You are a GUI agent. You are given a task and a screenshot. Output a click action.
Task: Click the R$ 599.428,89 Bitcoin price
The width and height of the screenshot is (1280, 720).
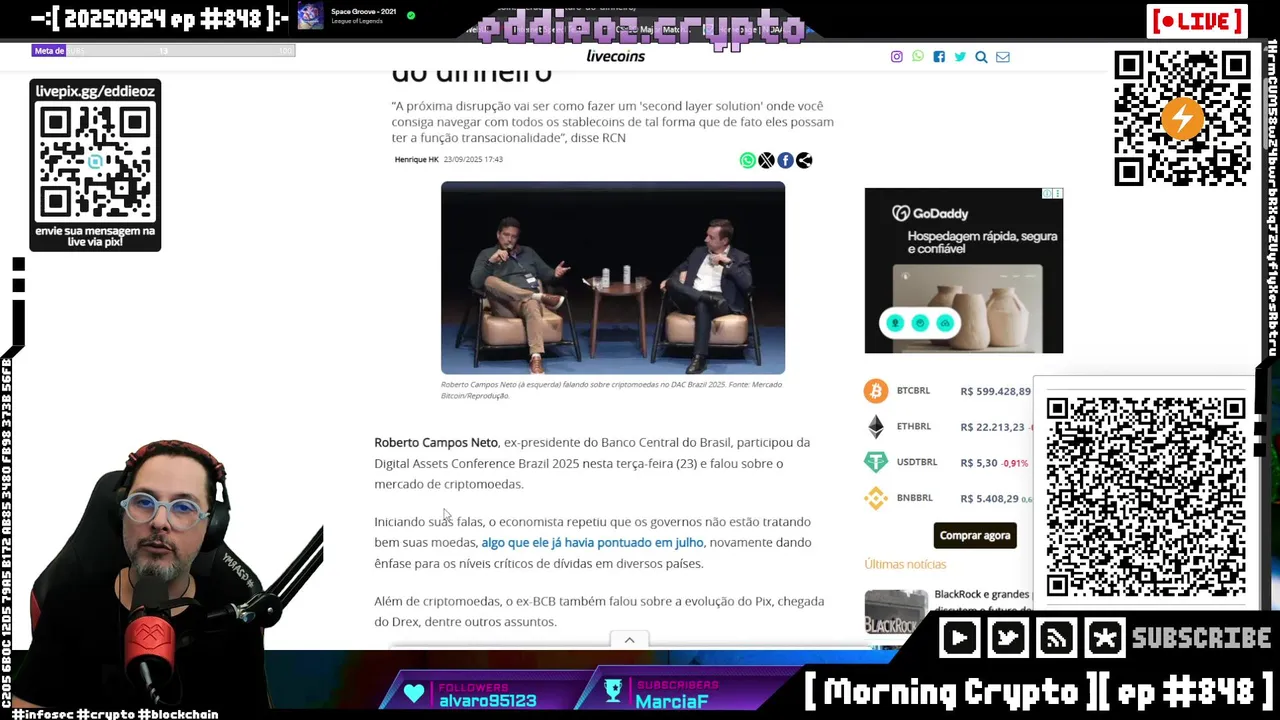tap(995, 391)
